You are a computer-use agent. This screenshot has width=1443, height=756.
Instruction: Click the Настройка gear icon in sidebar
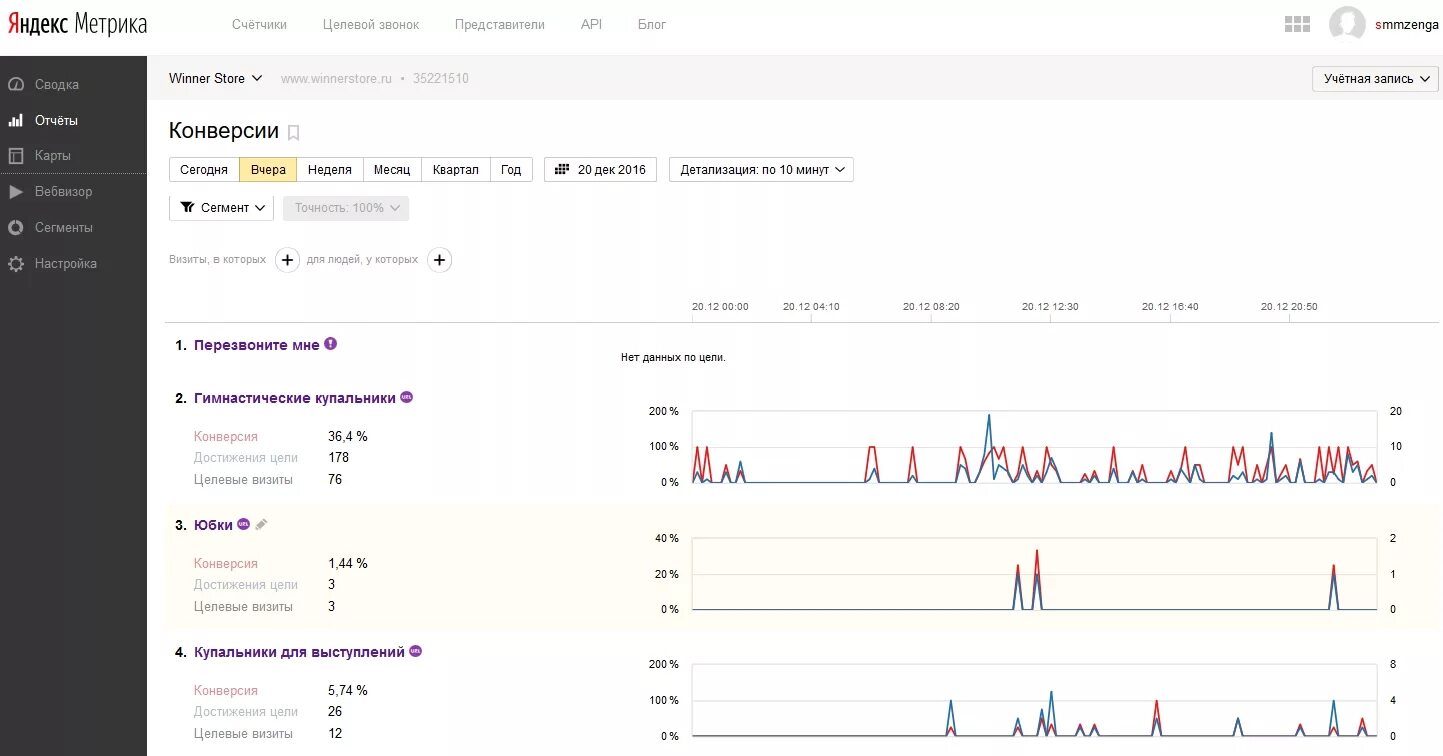[16, 264]
